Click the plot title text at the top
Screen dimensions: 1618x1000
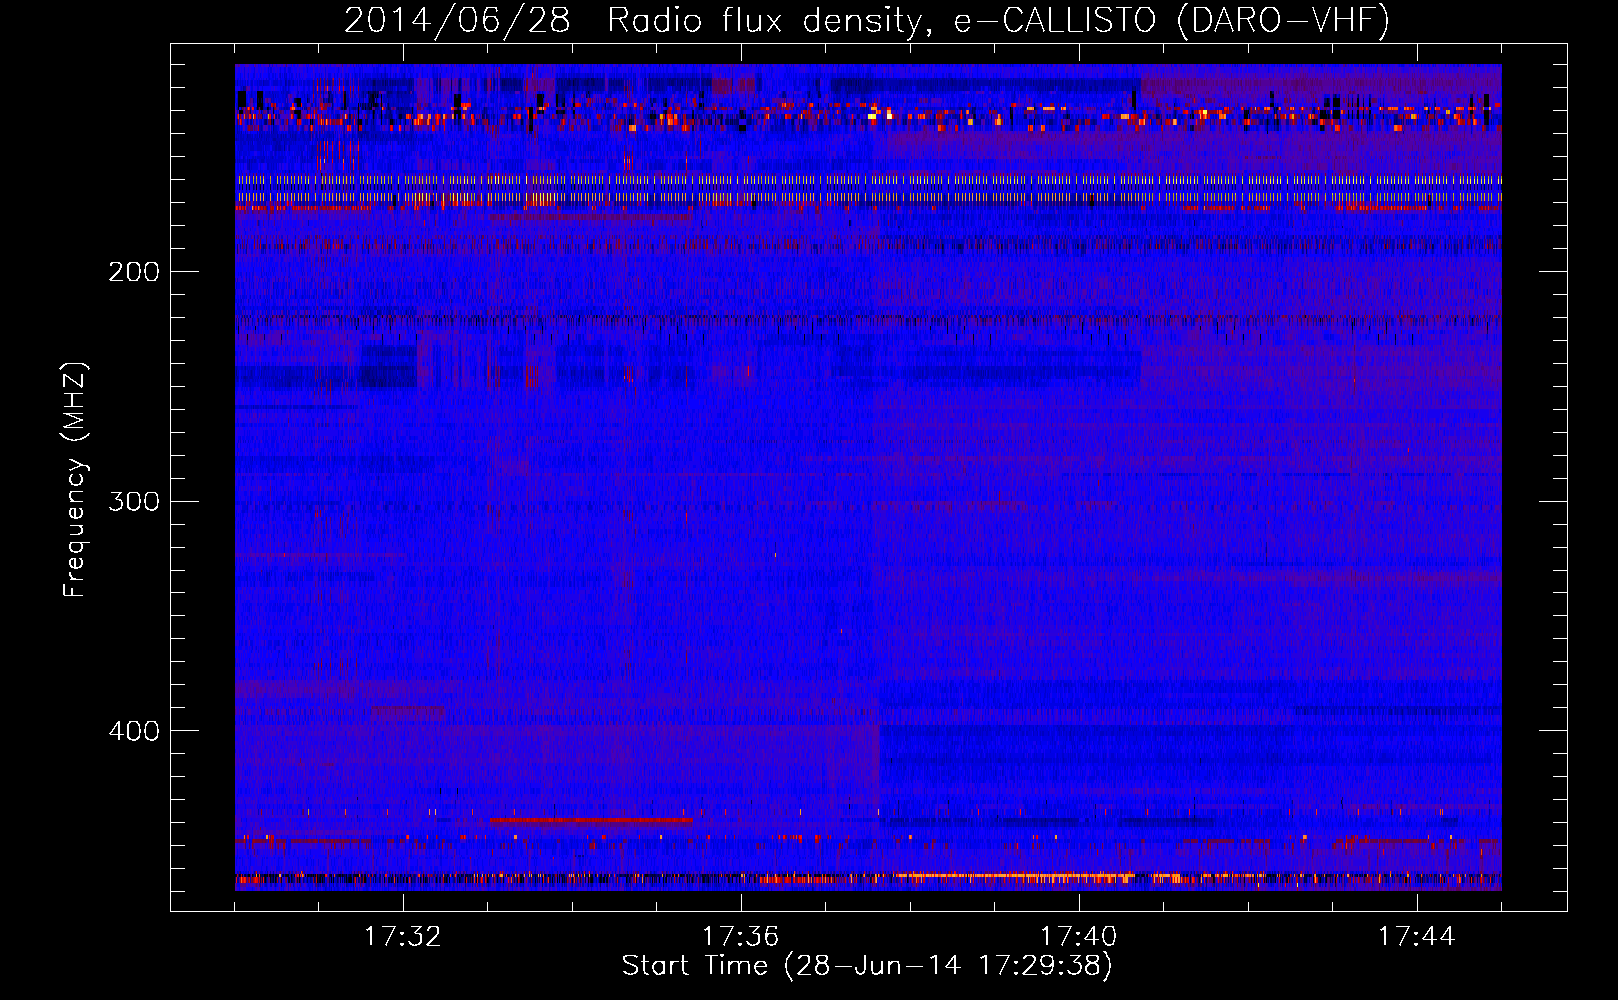(866, 20)
